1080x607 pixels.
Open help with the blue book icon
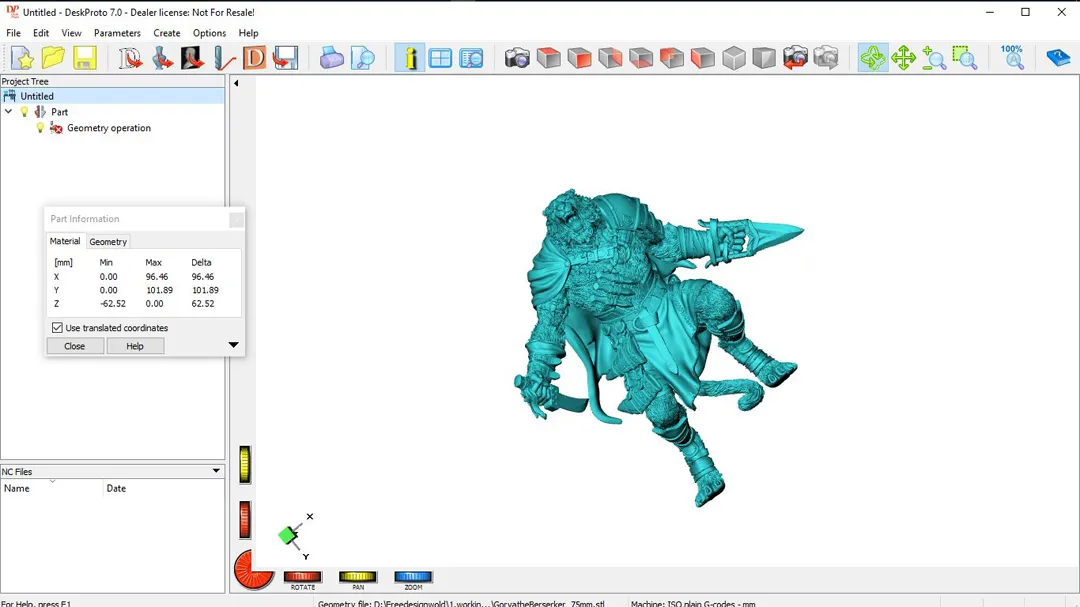[x=1058, y=58]
